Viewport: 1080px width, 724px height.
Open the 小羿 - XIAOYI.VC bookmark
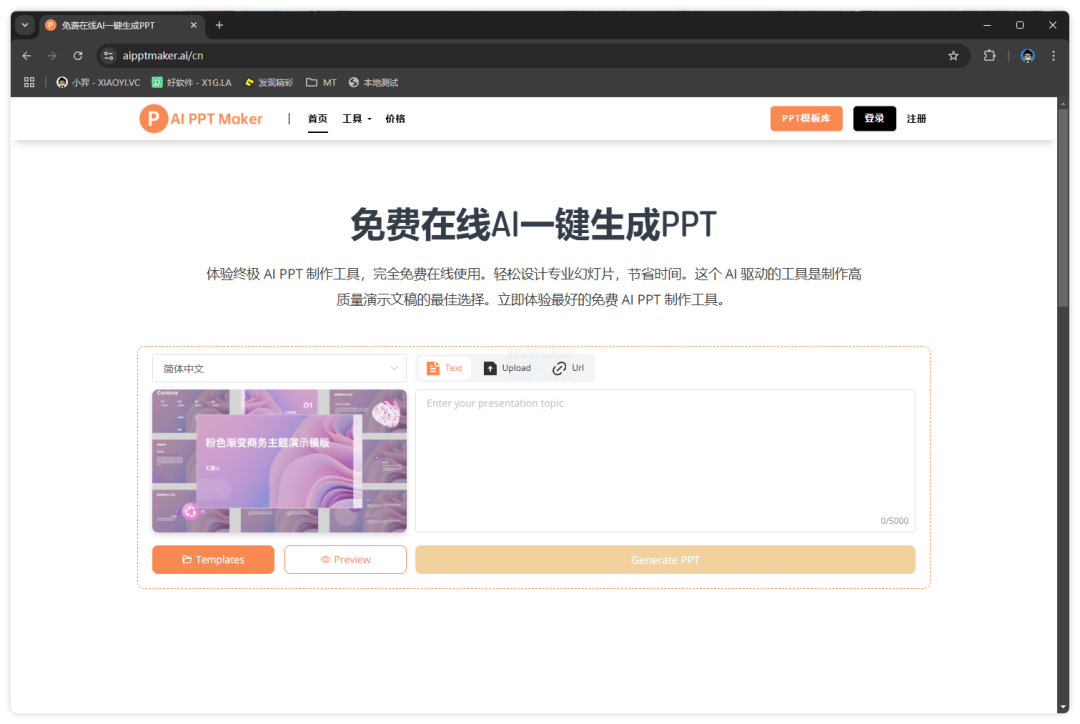pyautogui.click(x=98, y=82)
